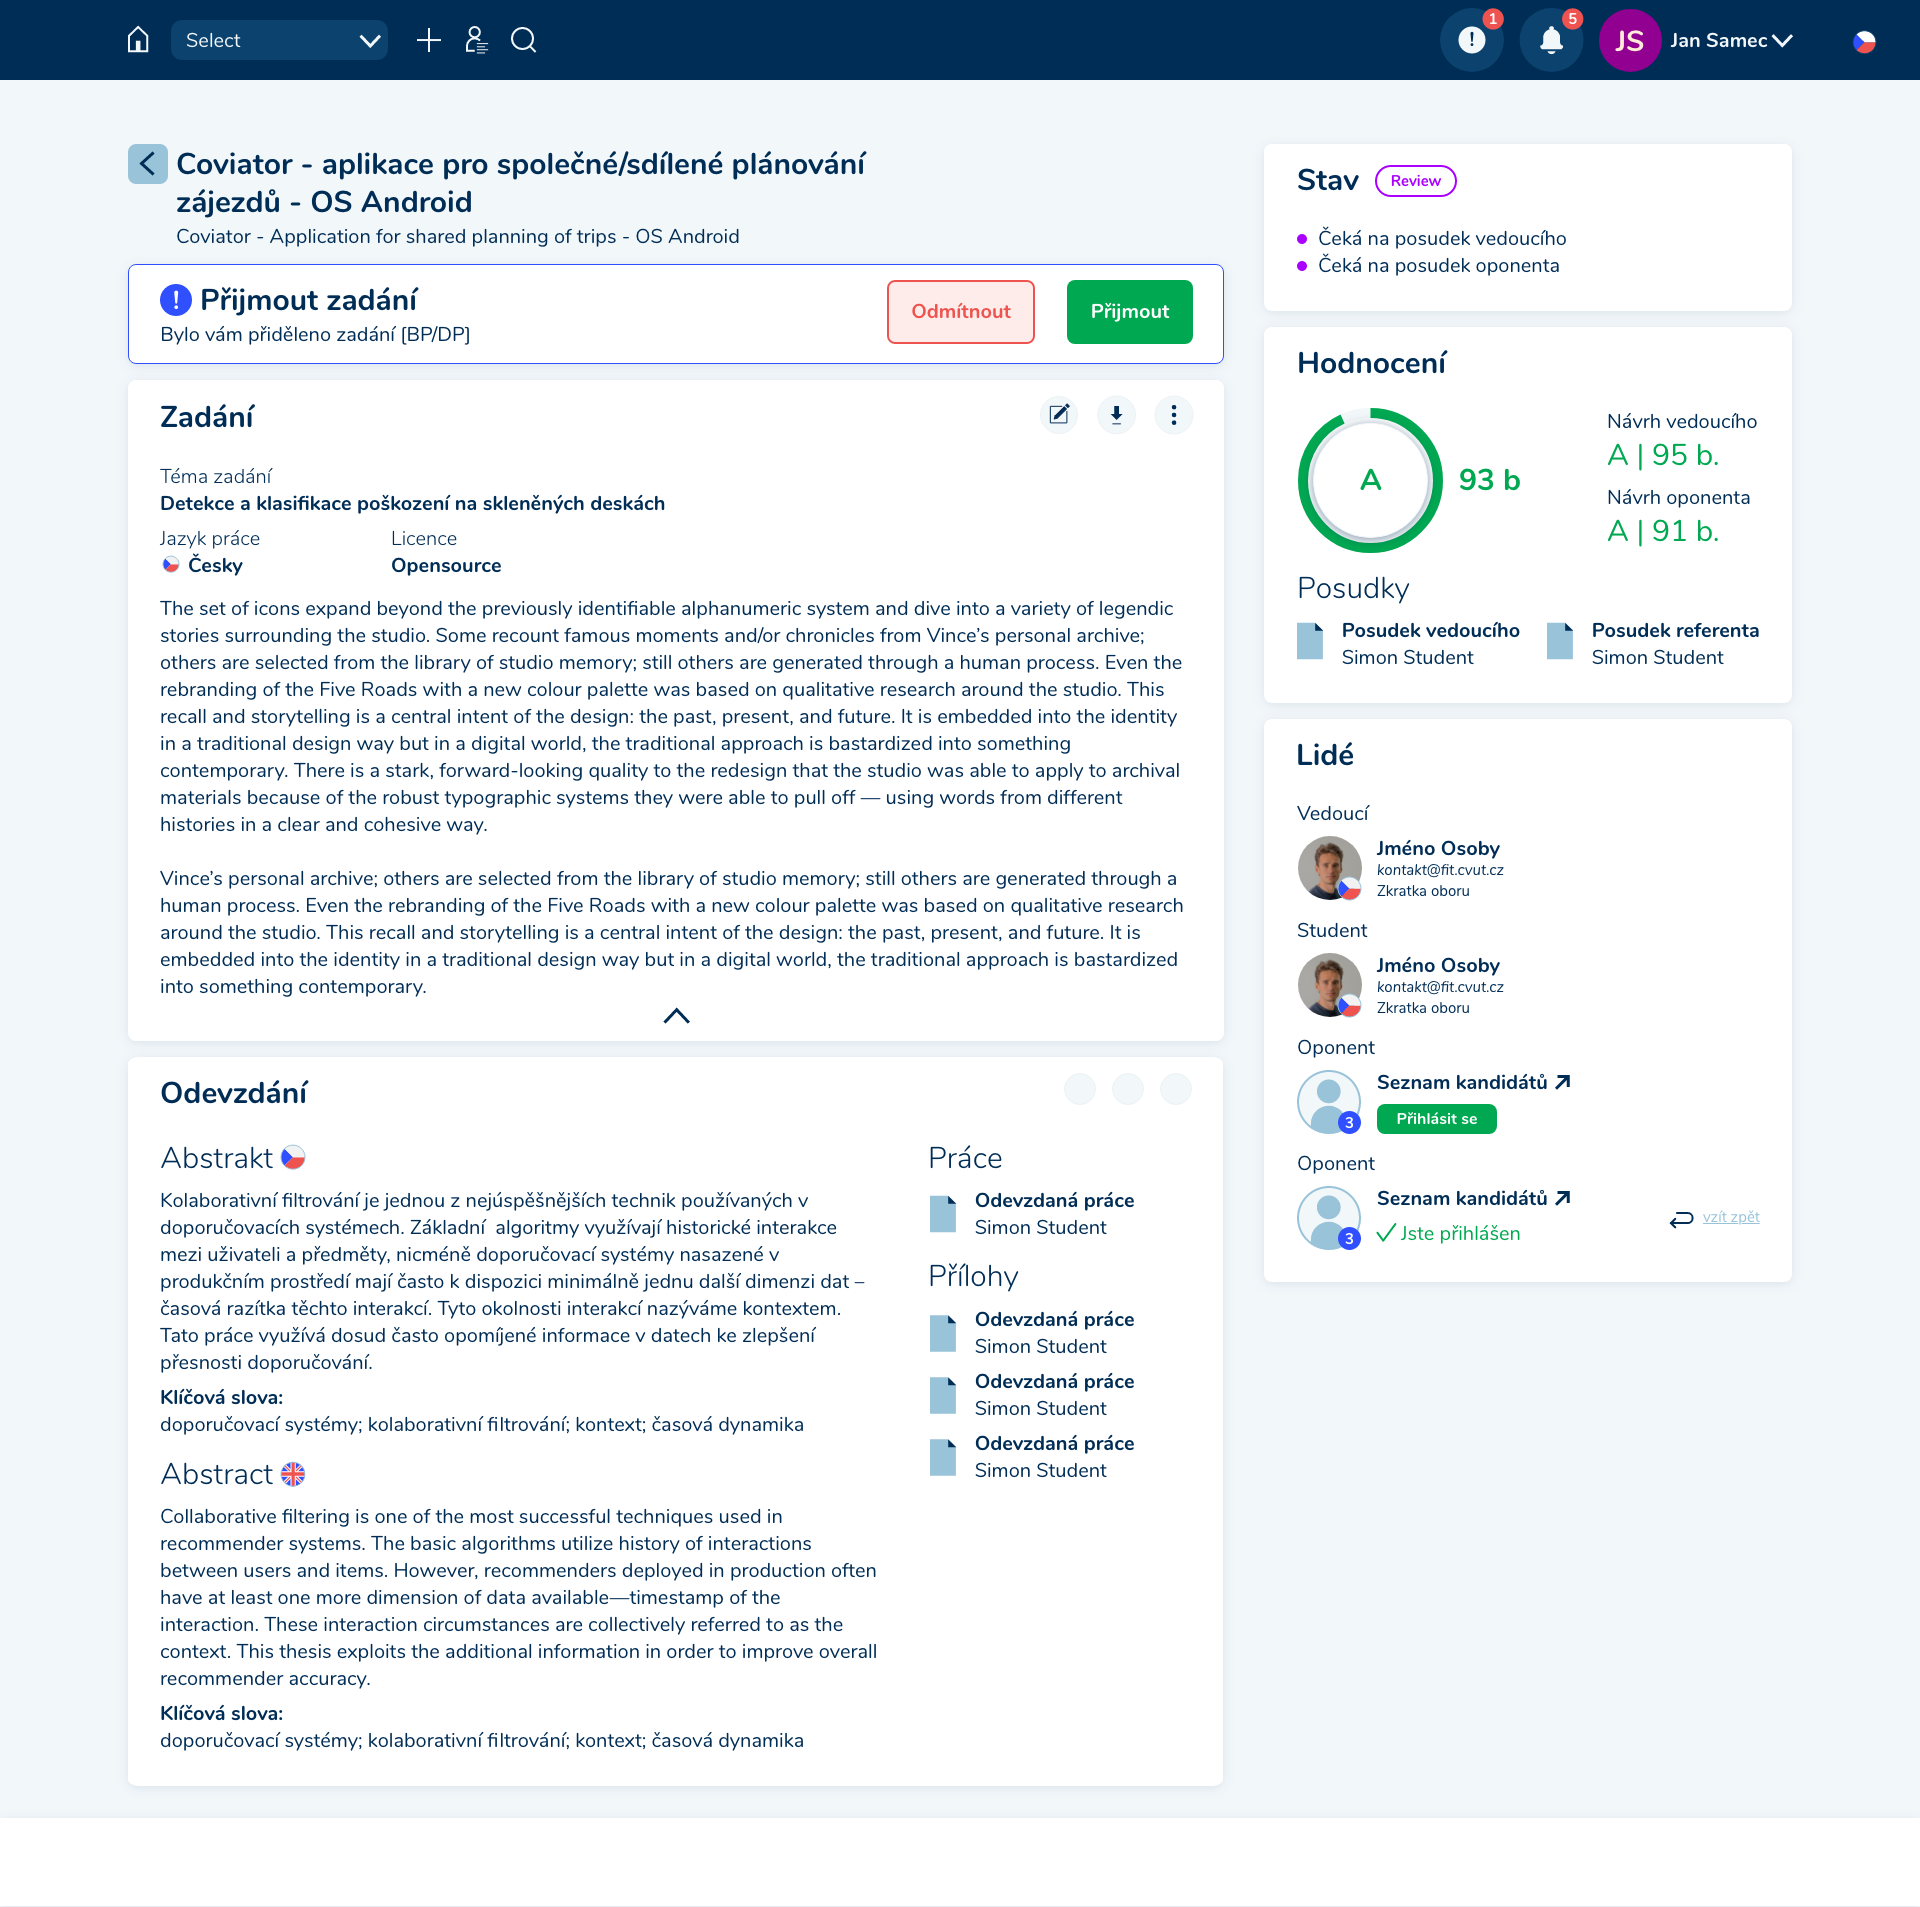Go back using the blue arrow button

click(147, 163)
